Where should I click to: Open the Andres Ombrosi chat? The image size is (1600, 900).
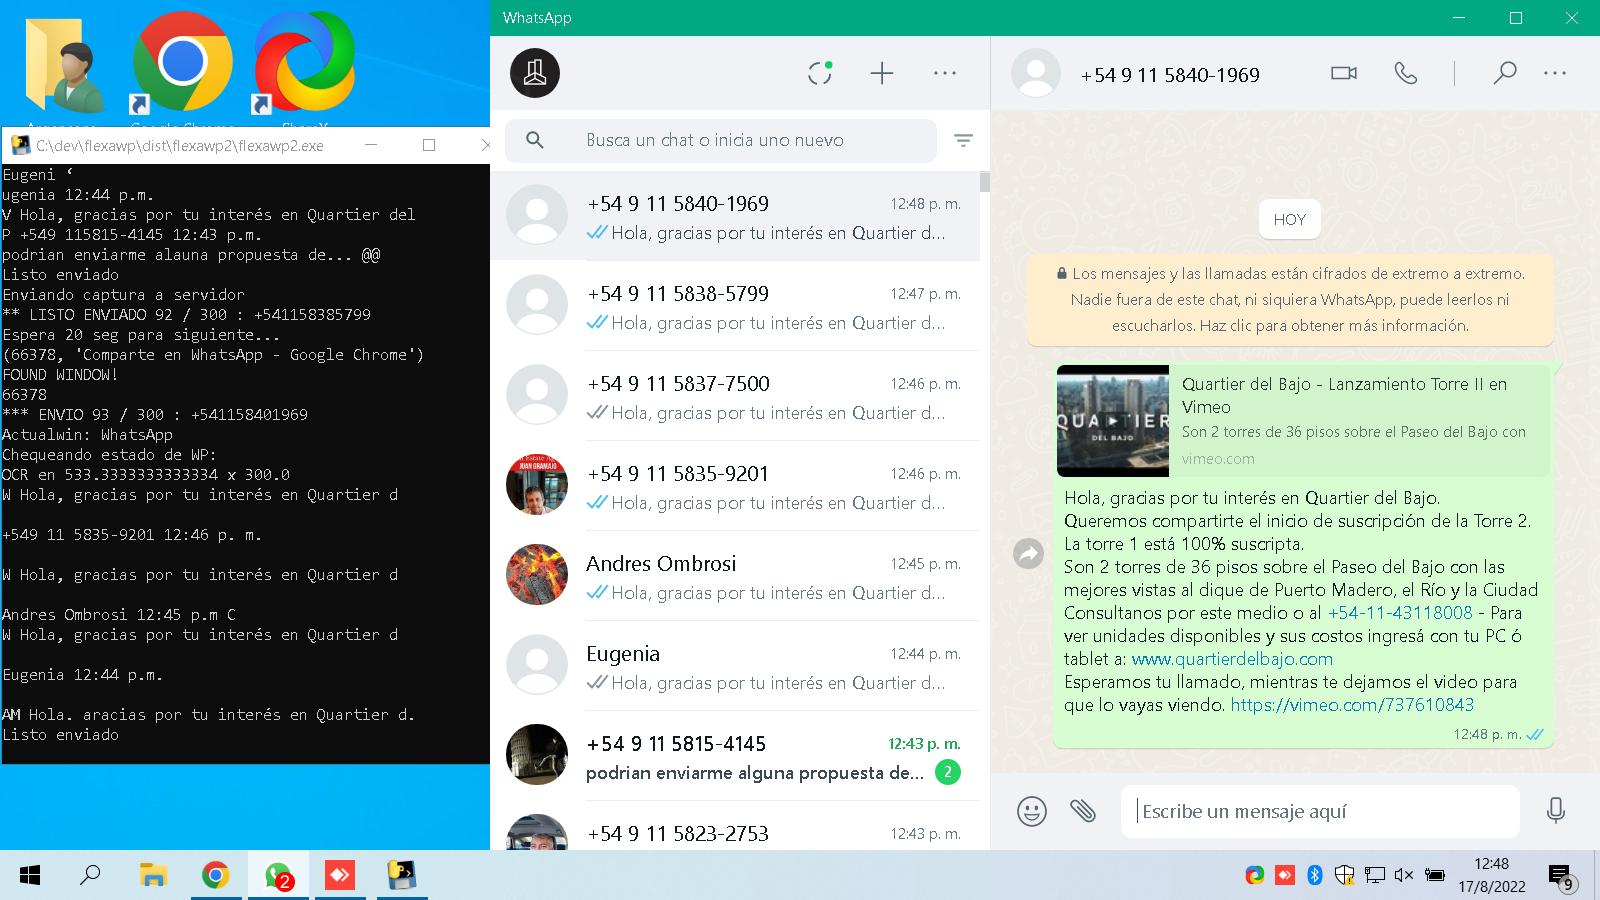735,576
